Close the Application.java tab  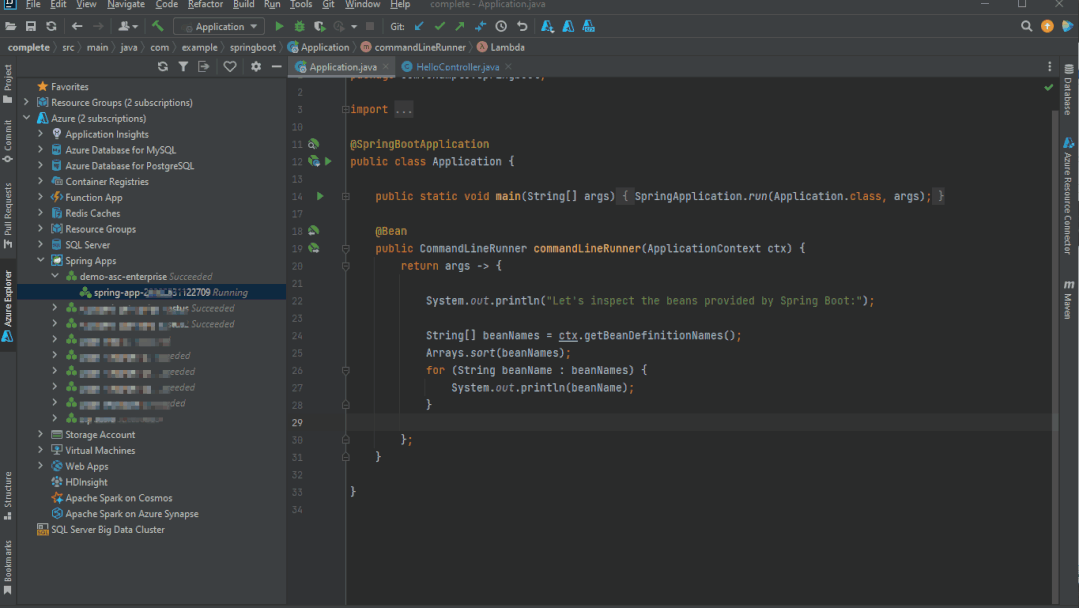386,67
